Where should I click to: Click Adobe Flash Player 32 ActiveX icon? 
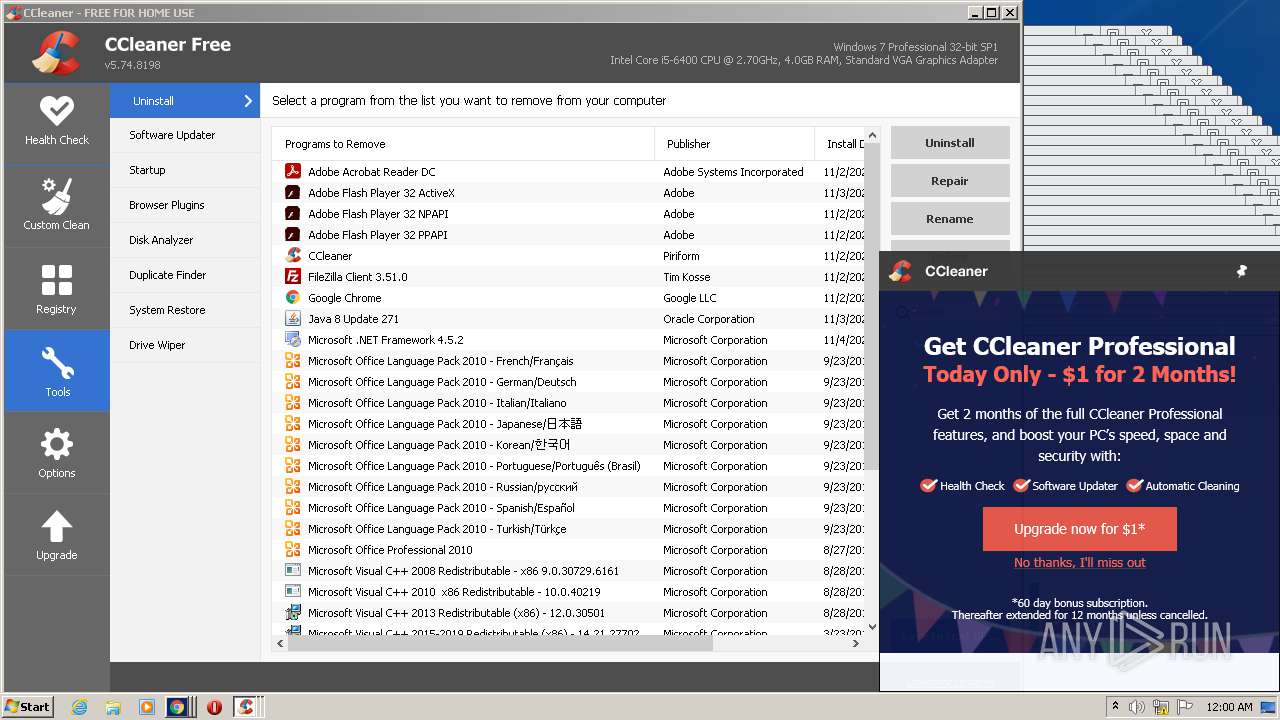(293, 192)
